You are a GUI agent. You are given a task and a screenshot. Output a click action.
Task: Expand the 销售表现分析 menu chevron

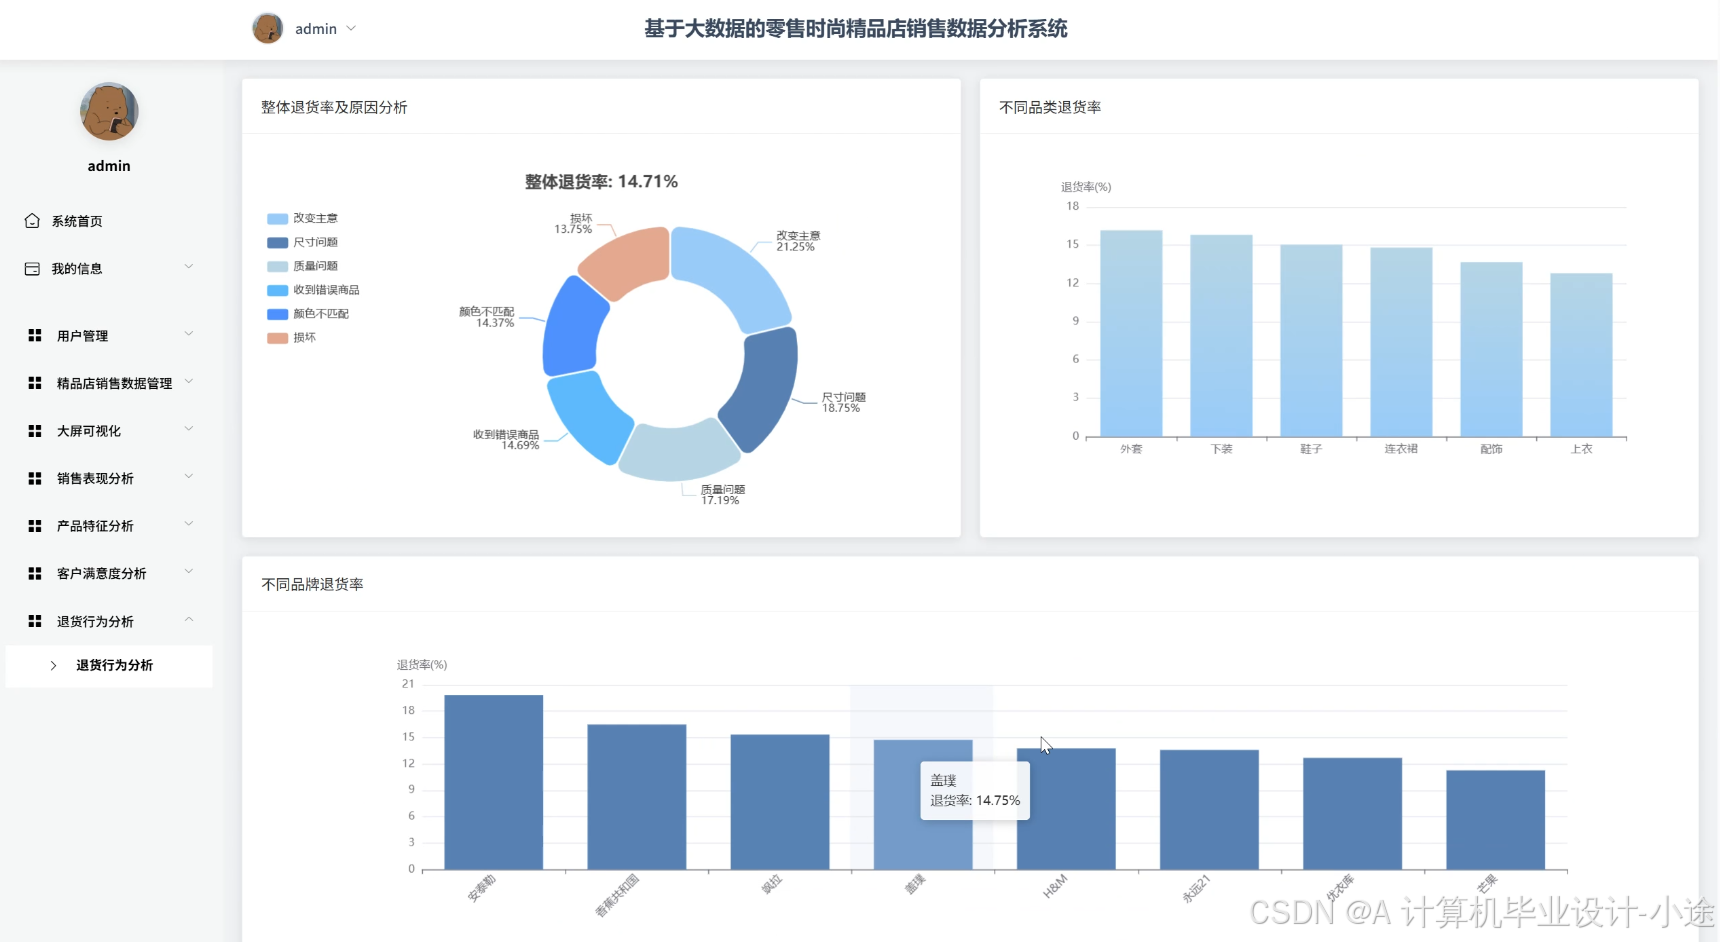coord(189,477)
